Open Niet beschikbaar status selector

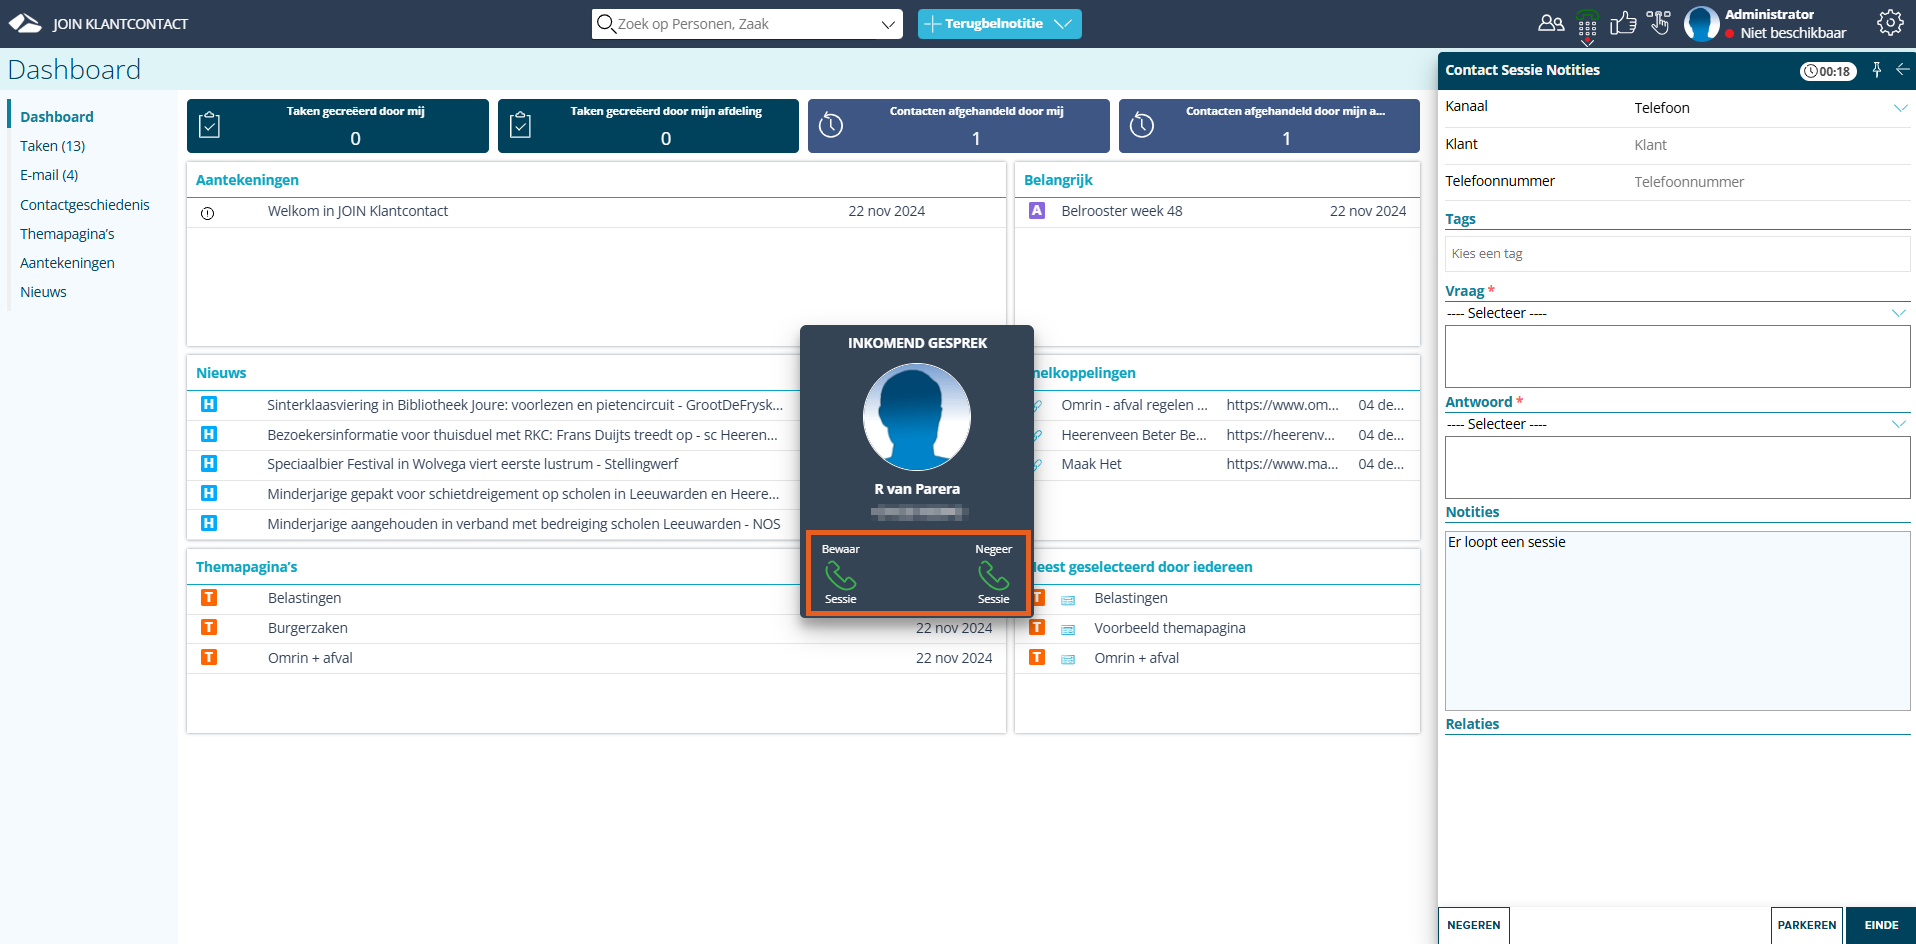click(x=1785, y=33)
